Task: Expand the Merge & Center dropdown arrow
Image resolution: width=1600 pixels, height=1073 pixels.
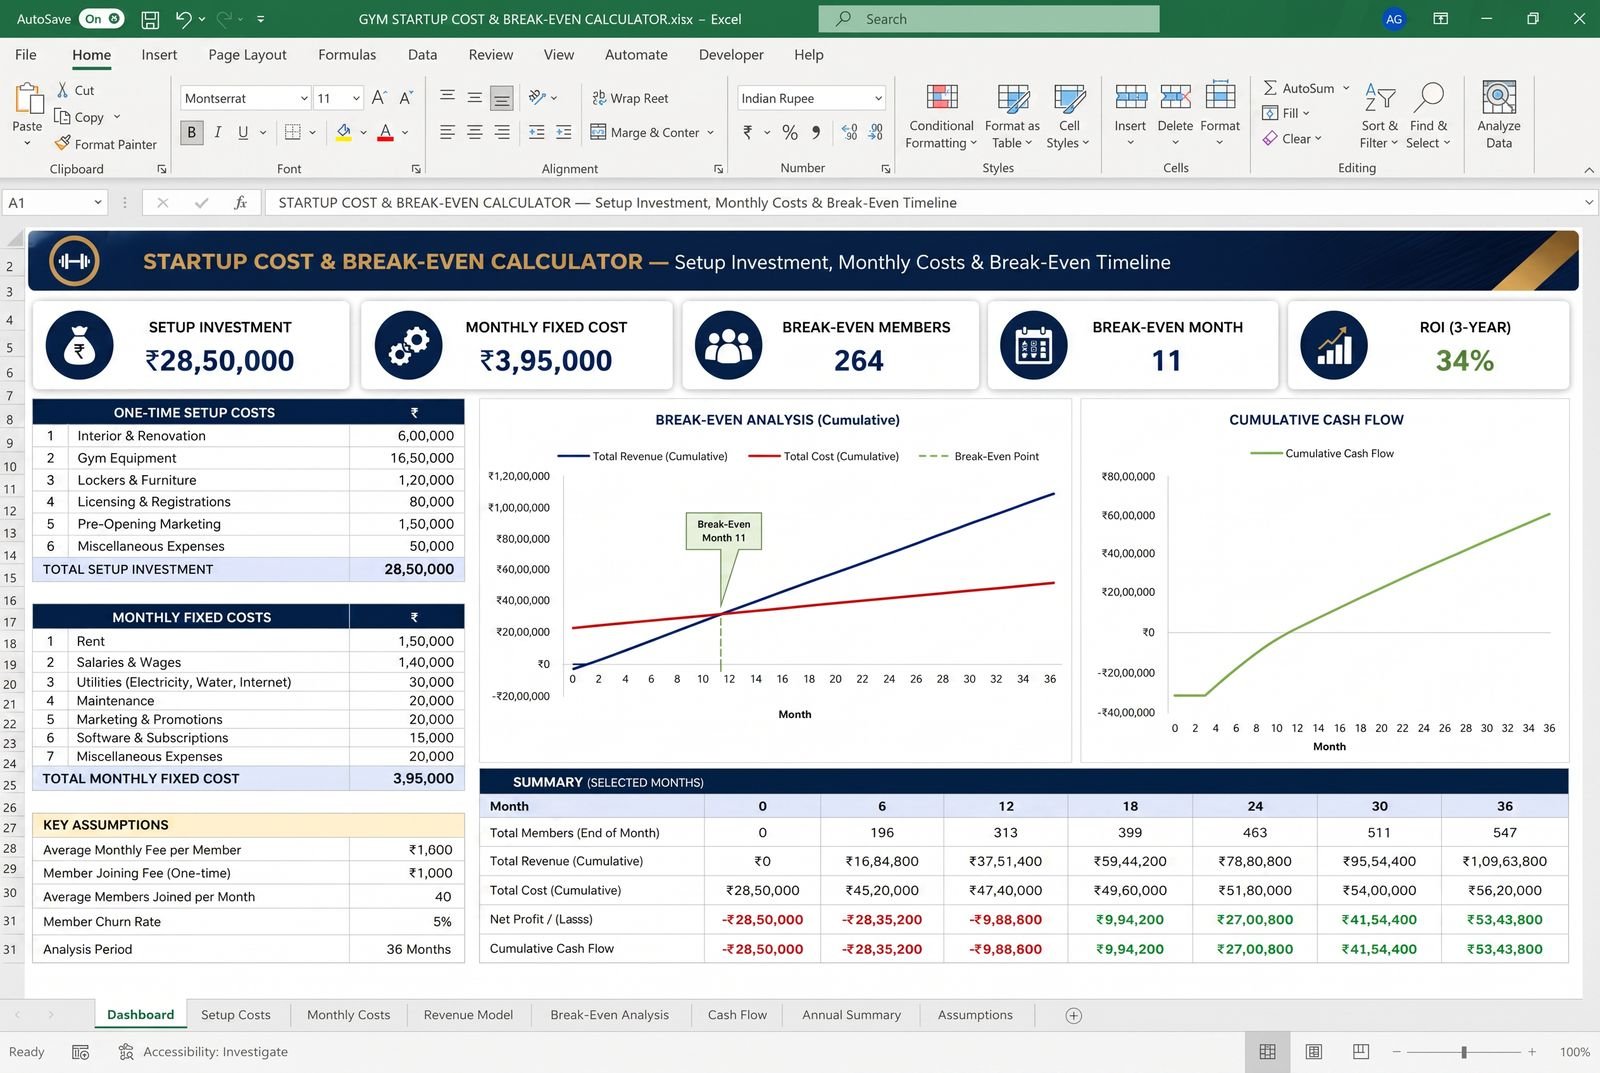Action: [x=711, y=132]
